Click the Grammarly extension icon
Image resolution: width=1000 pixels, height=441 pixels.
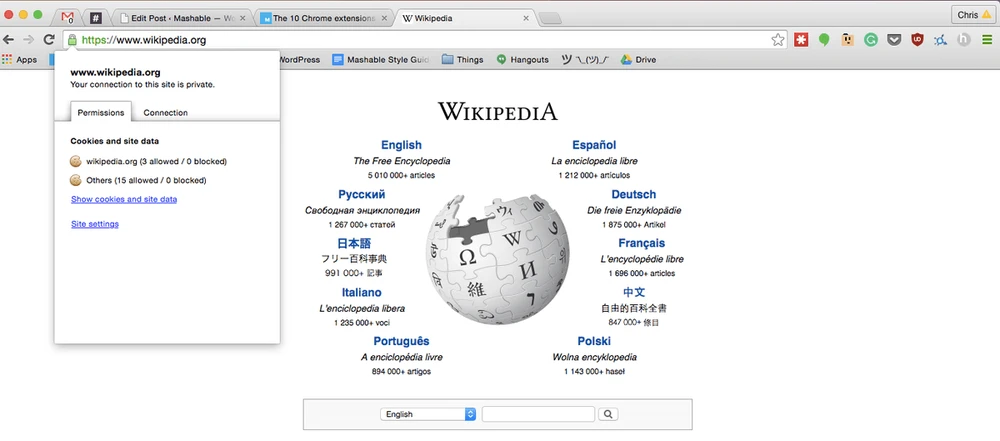coord(870,40)
